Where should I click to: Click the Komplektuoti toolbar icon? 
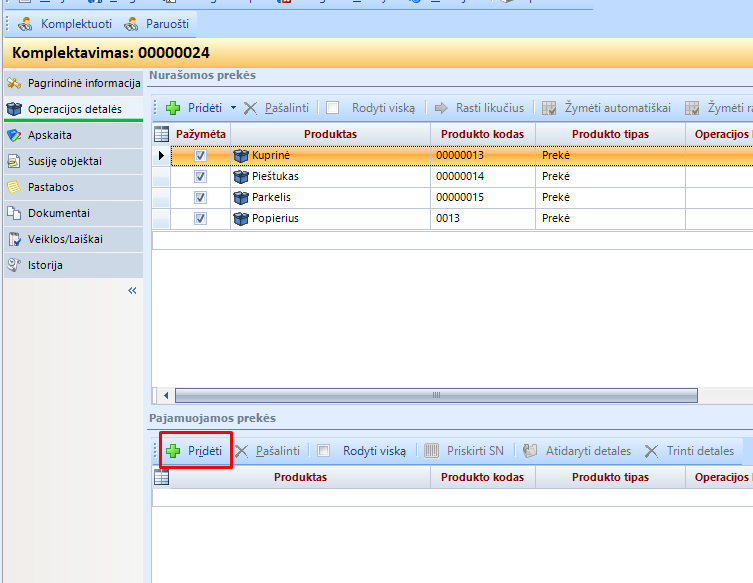point(24,24)
